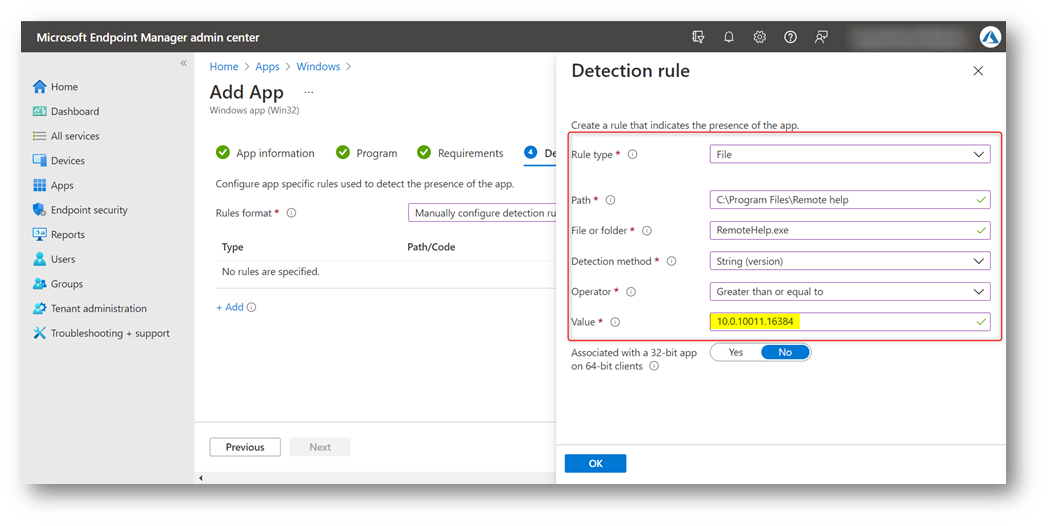
Task: Click left arrow of horizontal scrollbar
Action: pyautogui.click(x=201, y=478)
